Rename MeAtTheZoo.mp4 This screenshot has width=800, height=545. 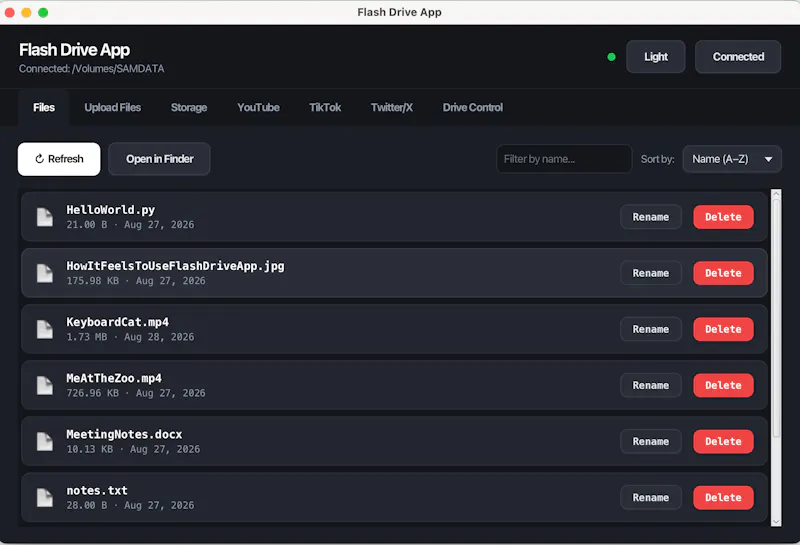[x=651, y=385]
